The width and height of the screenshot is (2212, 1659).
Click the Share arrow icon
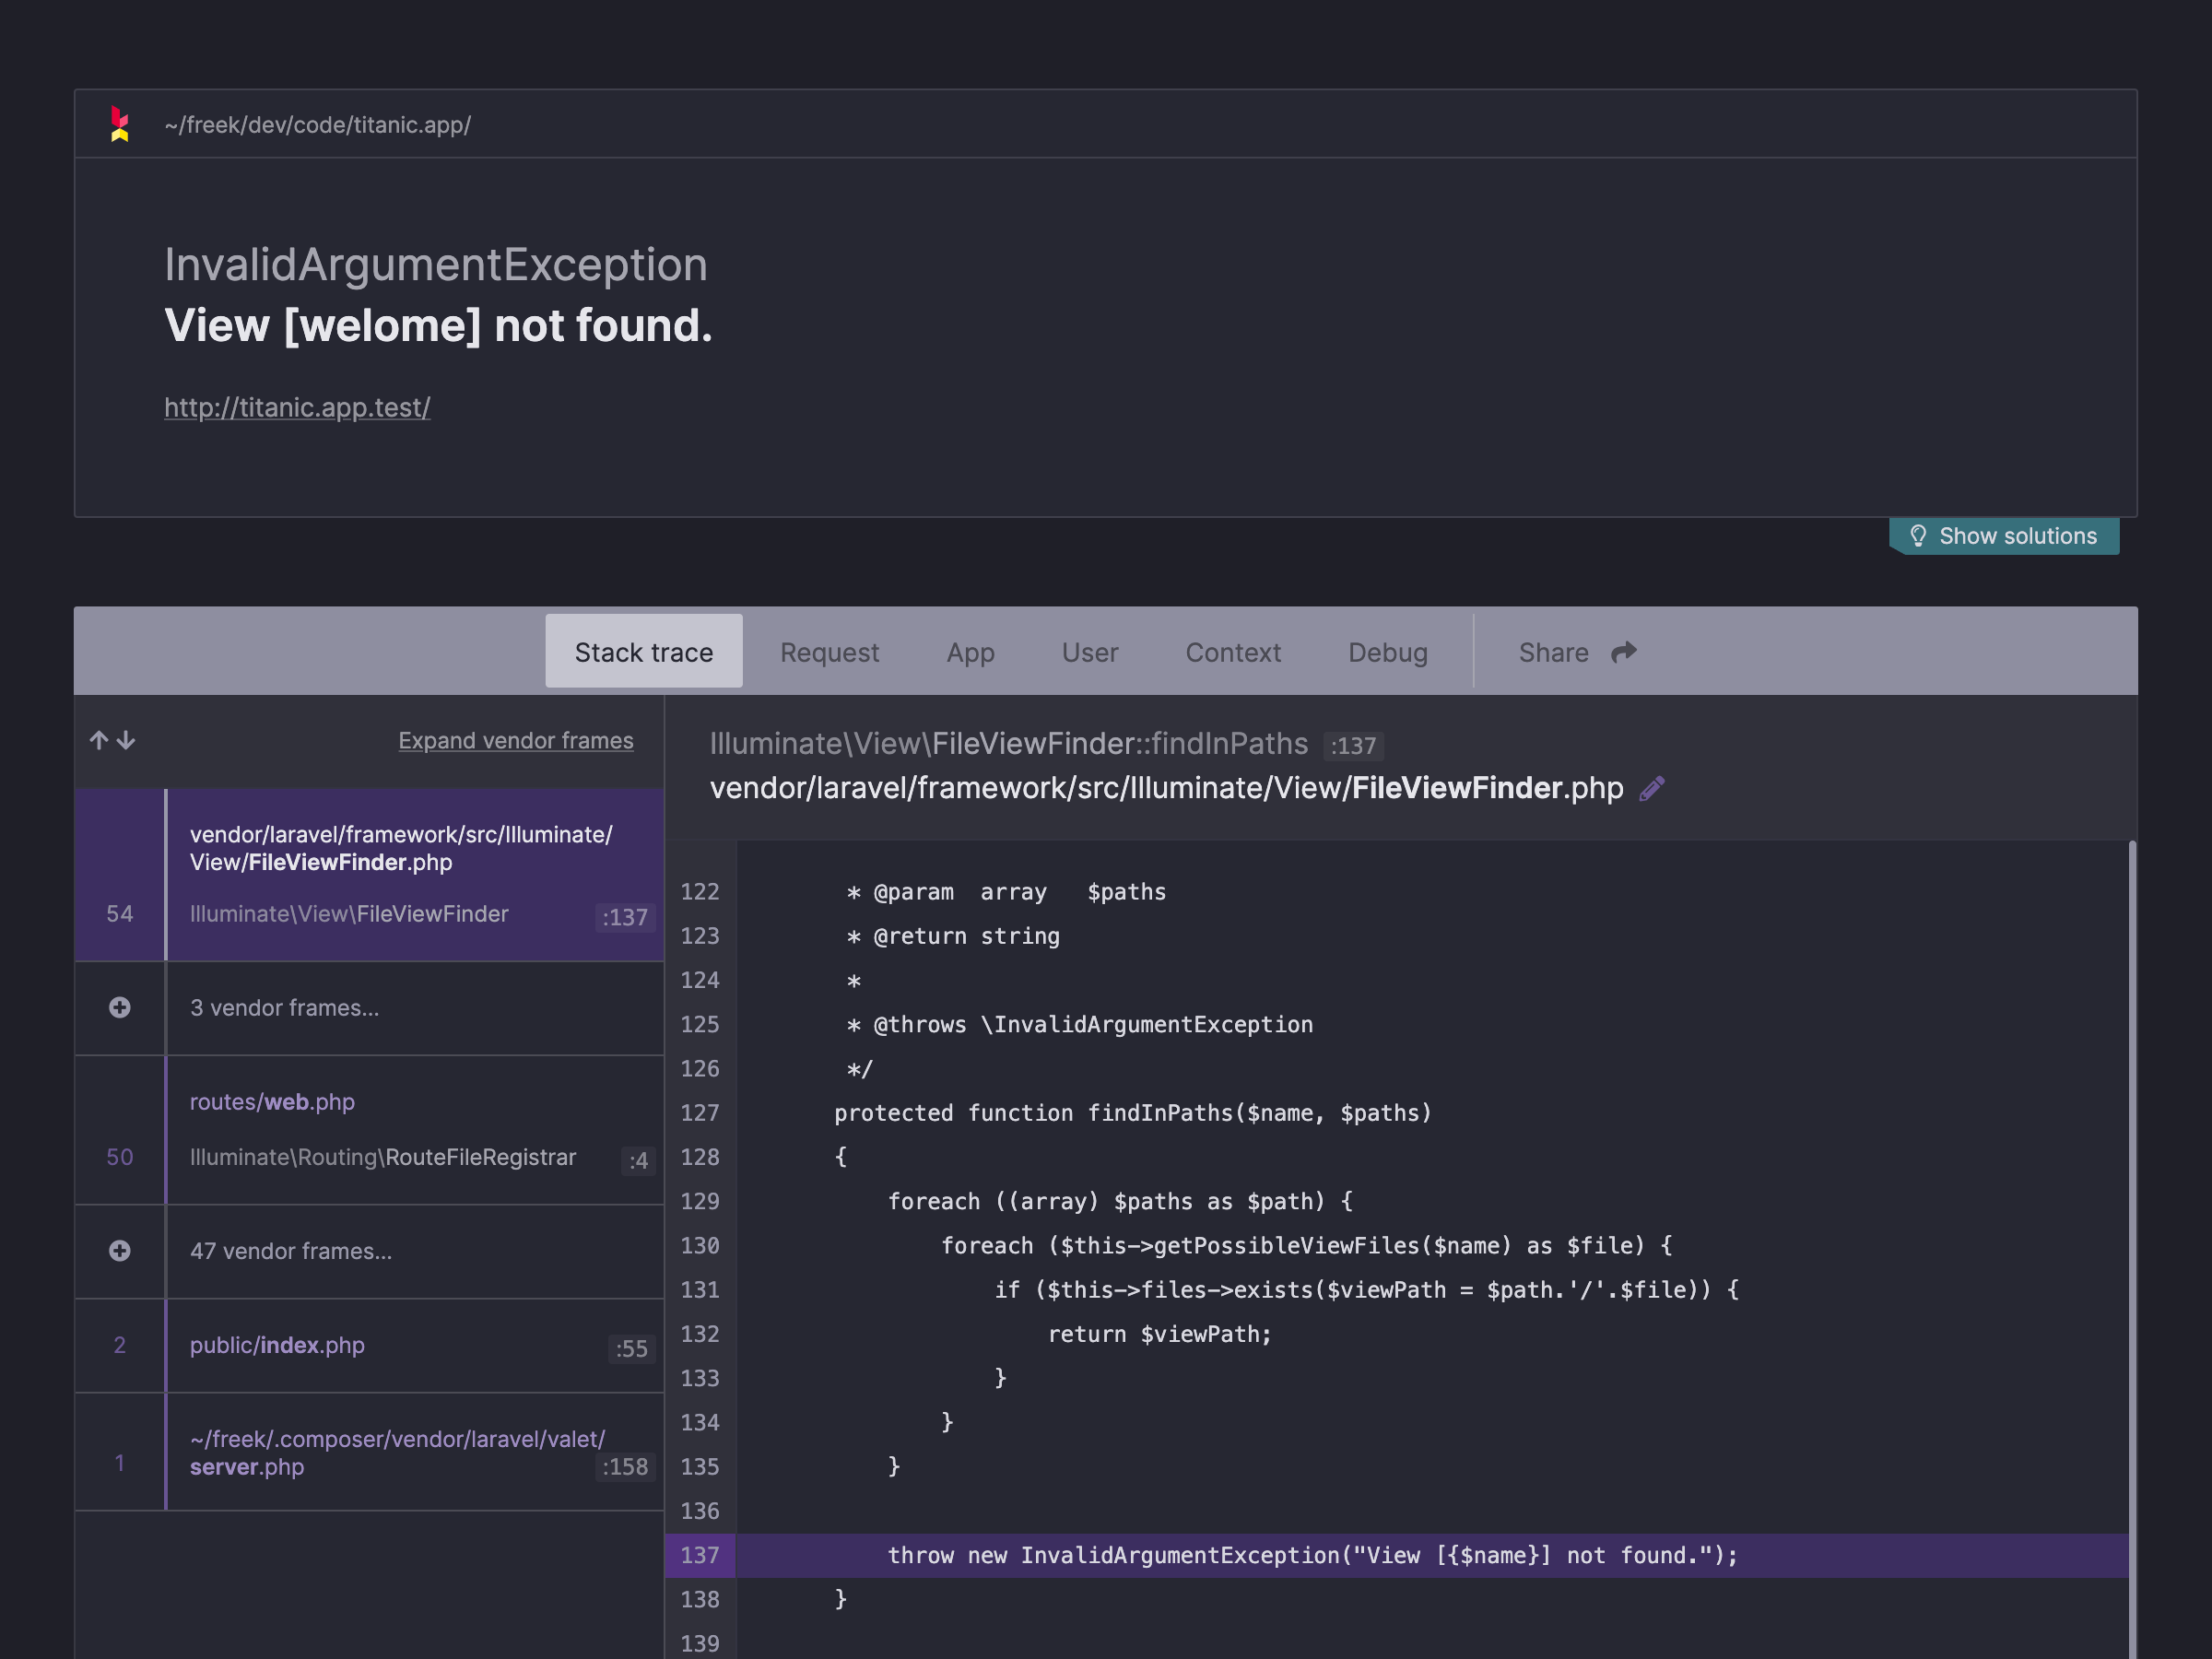(x=1624, y=652)
